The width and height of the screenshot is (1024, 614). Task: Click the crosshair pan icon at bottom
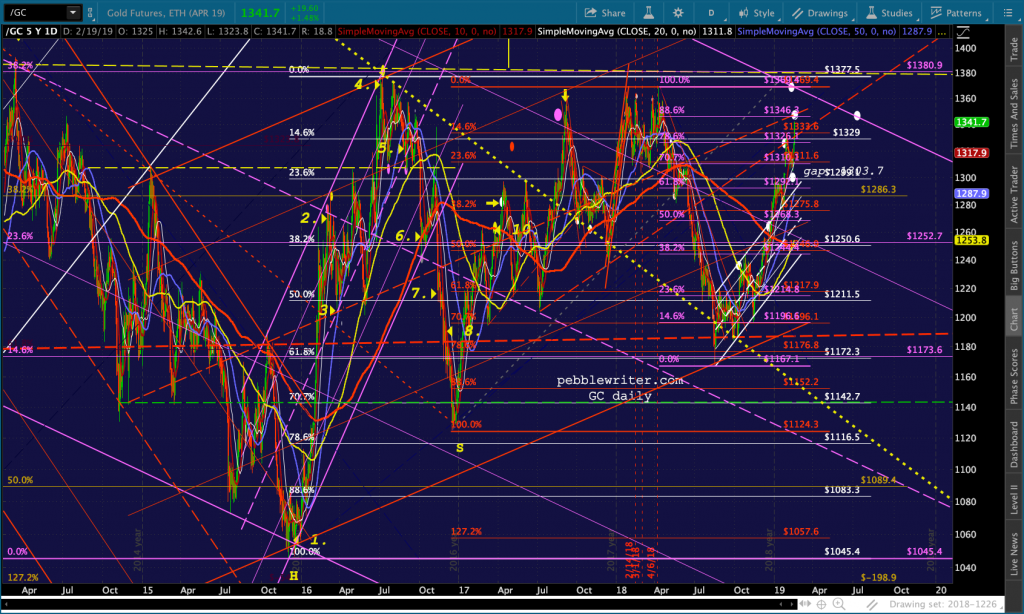point(821,604)
